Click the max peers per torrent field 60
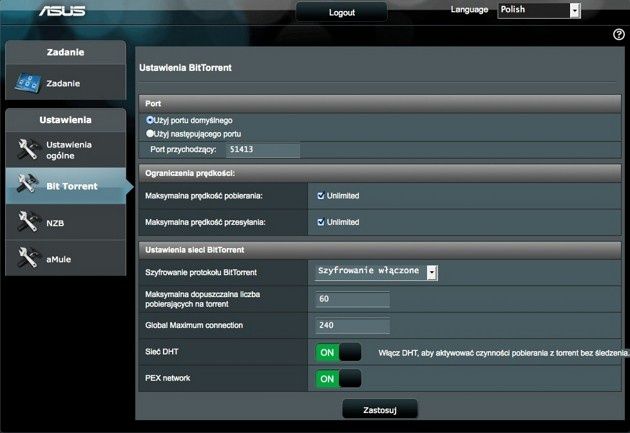The image size is (630, 433). pyautogui.click(x=352, y=299)
